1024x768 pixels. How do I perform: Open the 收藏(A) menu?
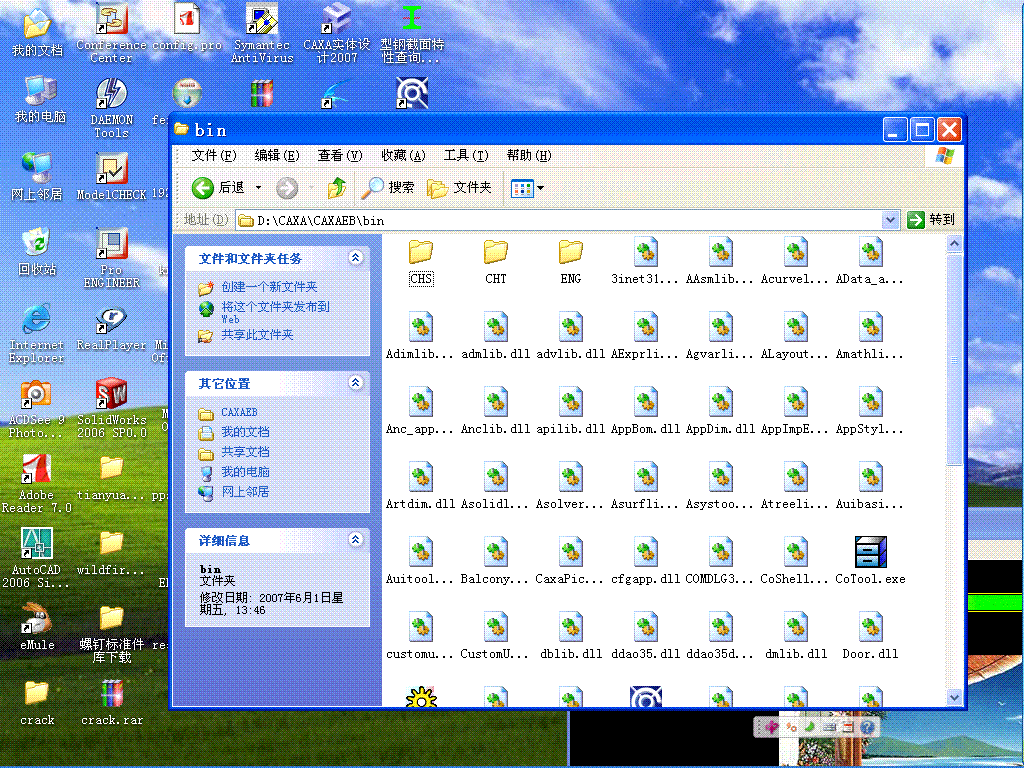(403, 155)
